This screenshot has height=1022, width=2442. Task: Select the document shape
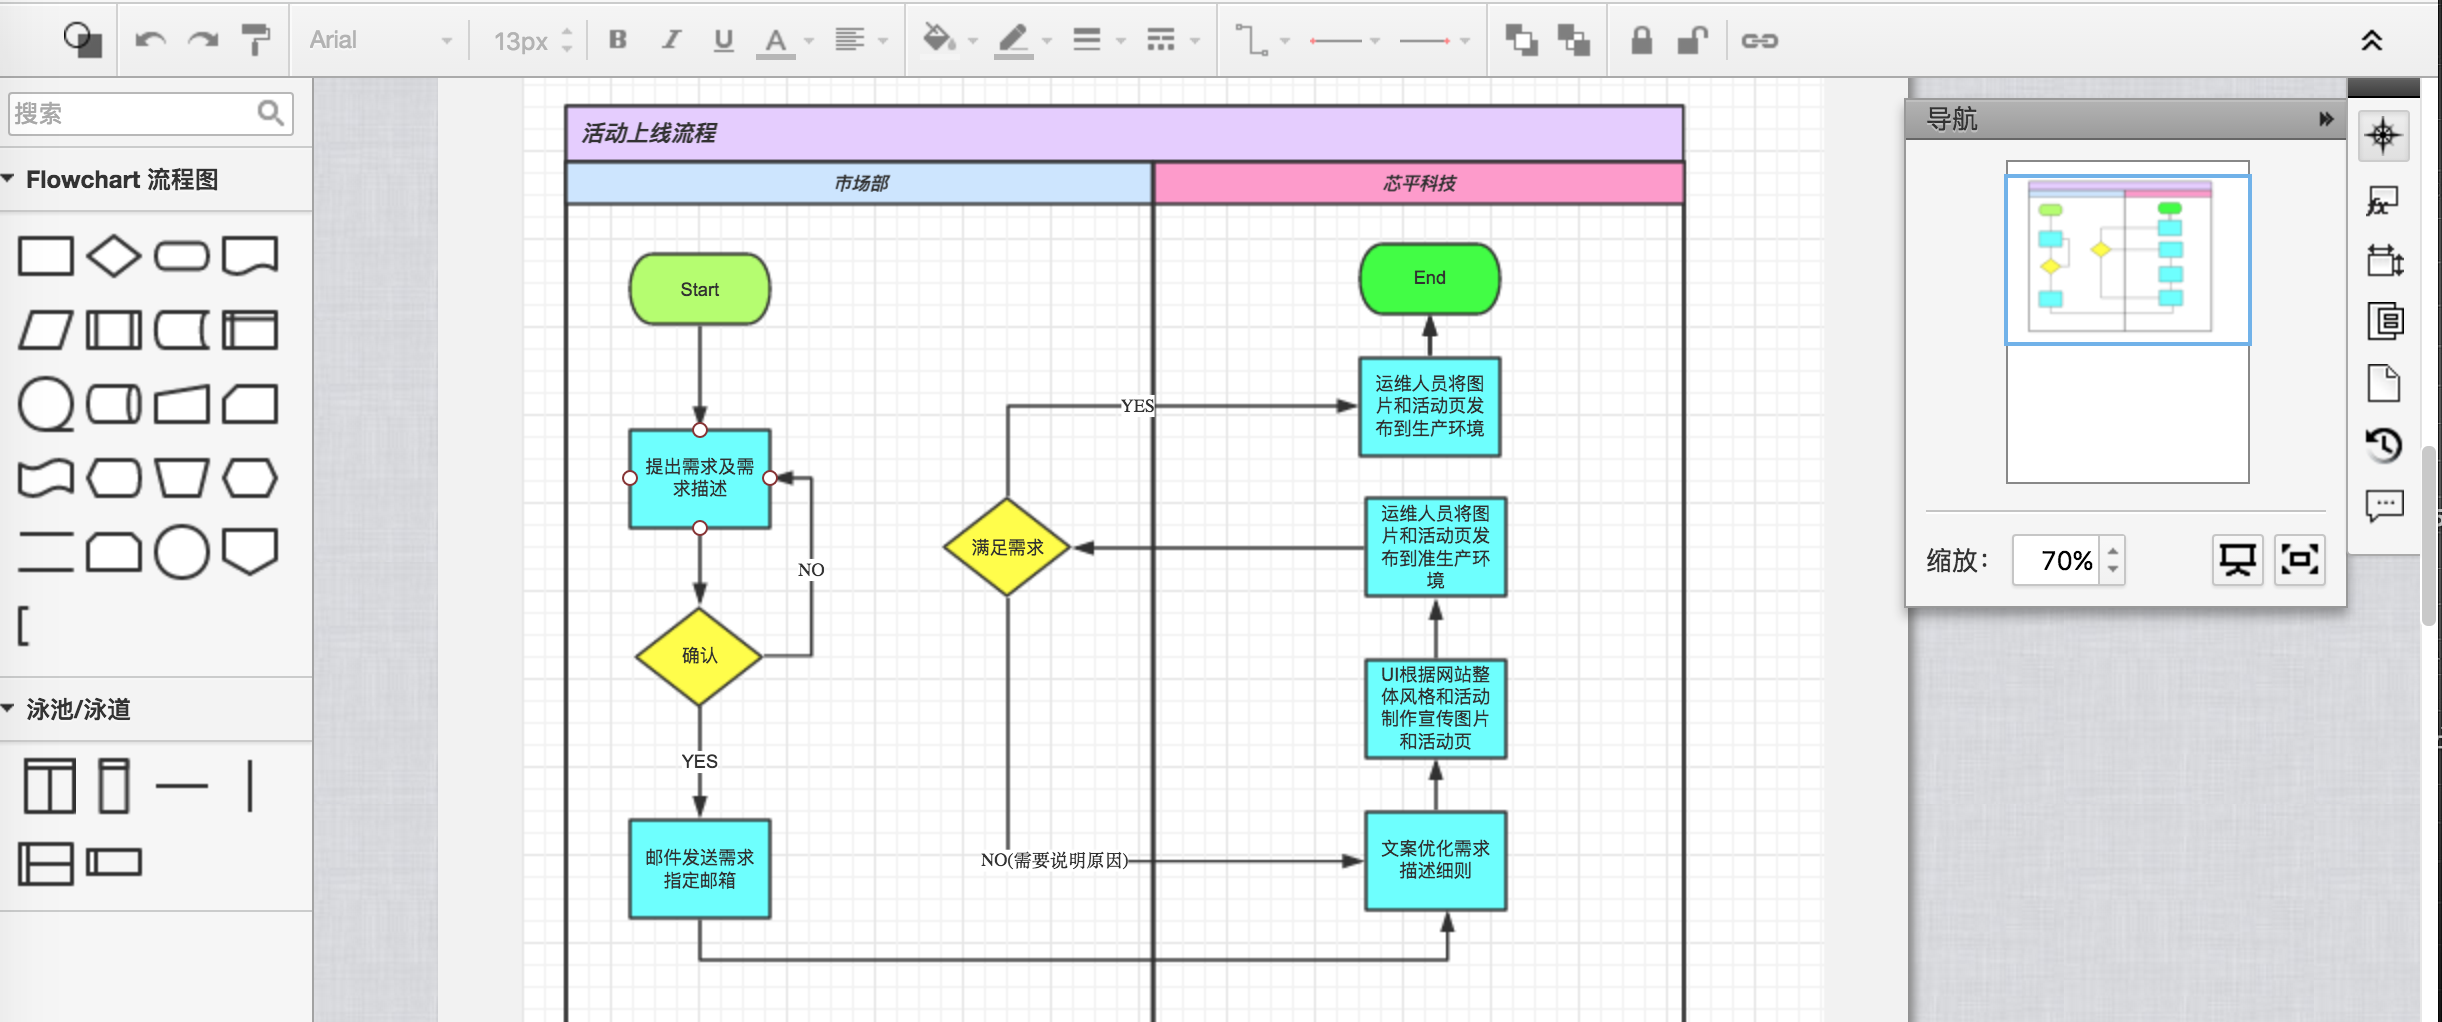coord(250,256)
